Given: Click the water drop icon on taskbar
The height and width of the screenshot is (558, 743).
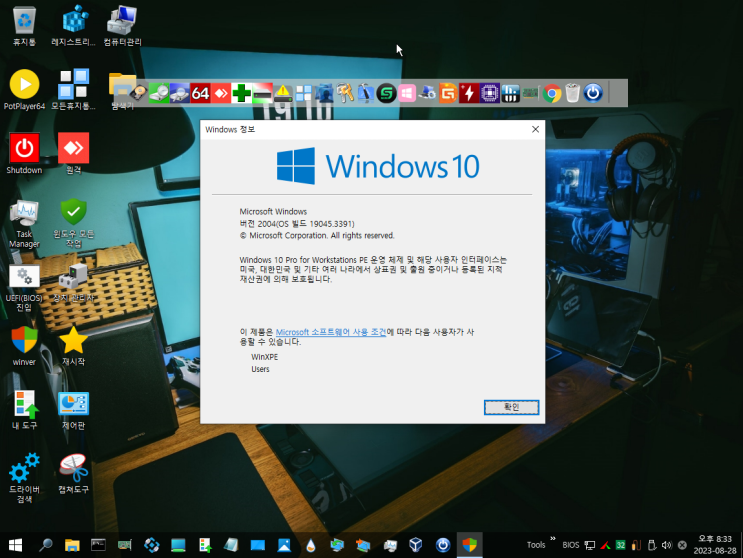Looking at the screenshot, I should tap(310, 545).
